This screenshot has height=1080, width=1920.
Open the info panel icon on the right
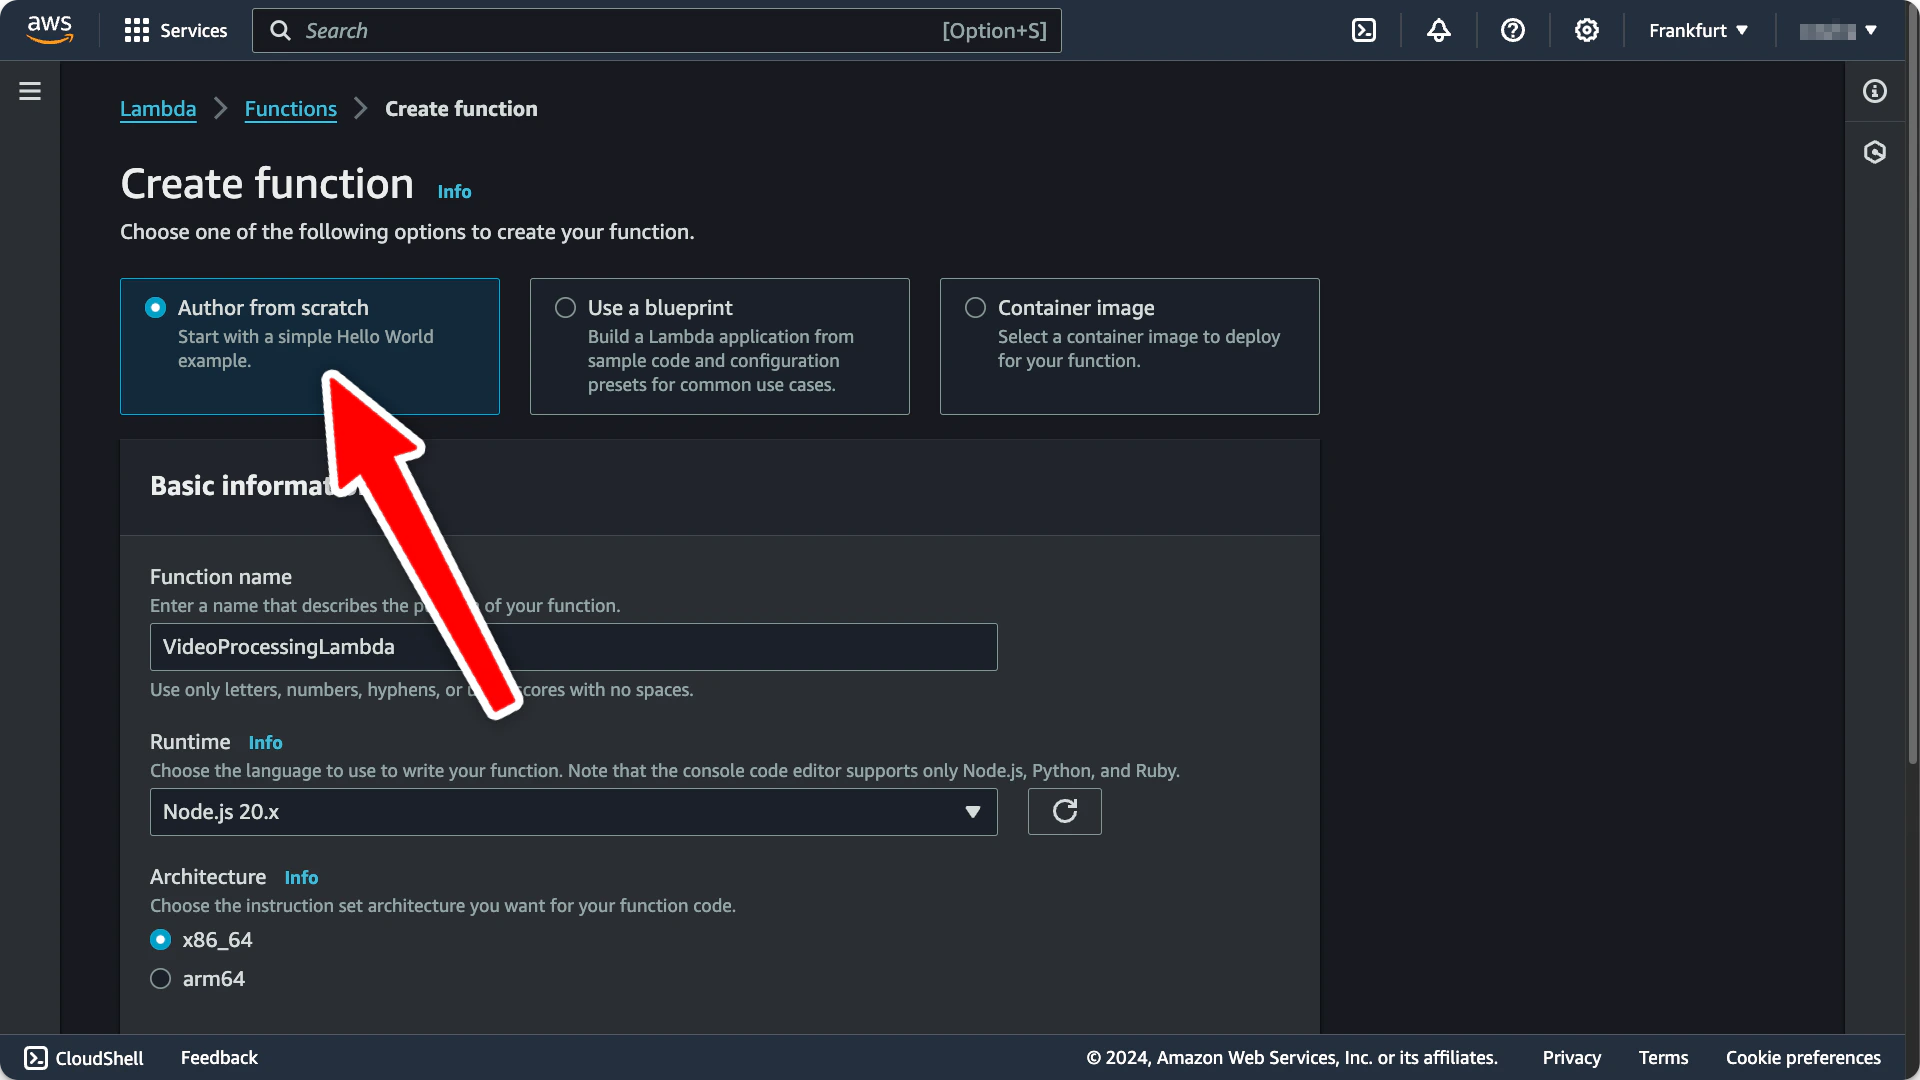click(1875, 91)
